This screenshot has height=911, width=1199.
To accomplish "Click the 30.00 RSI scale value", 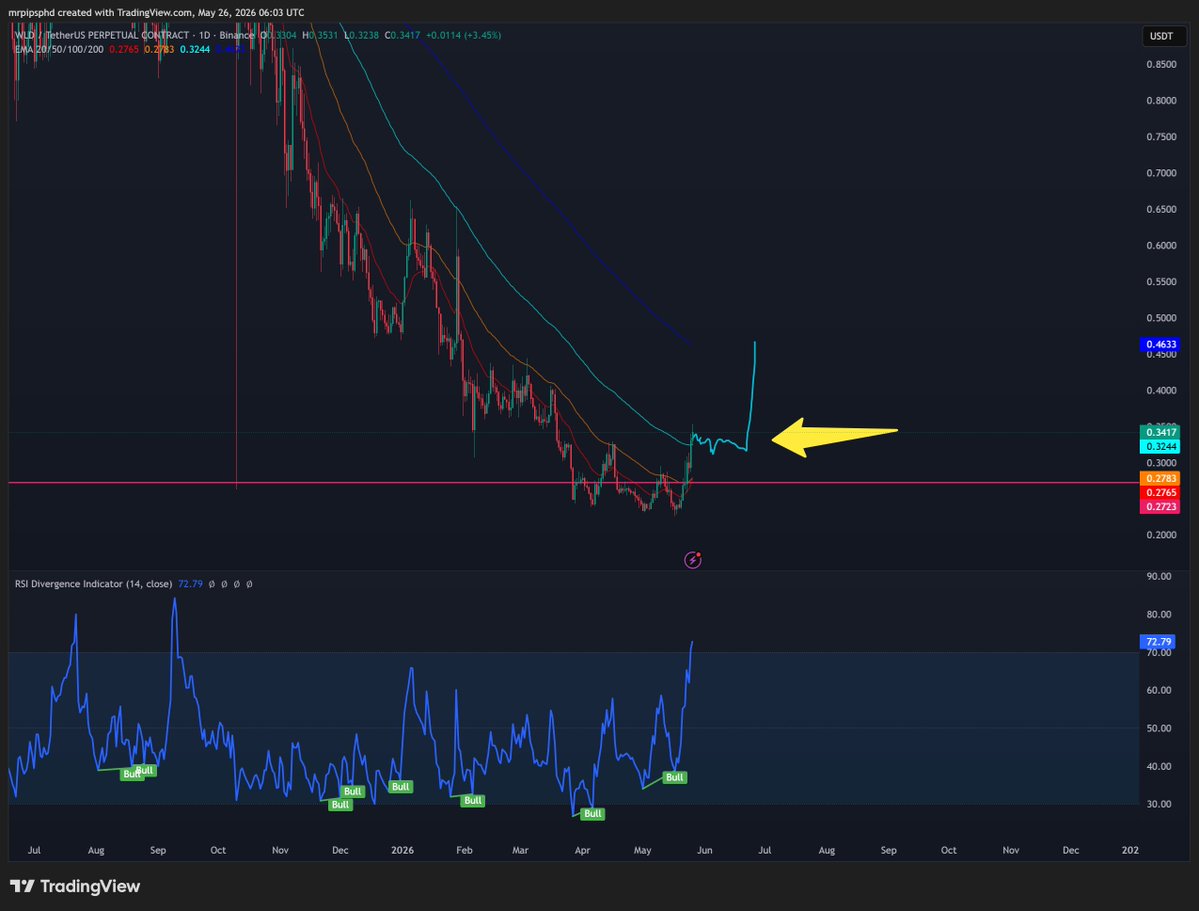I will [x=1159, y=804].
